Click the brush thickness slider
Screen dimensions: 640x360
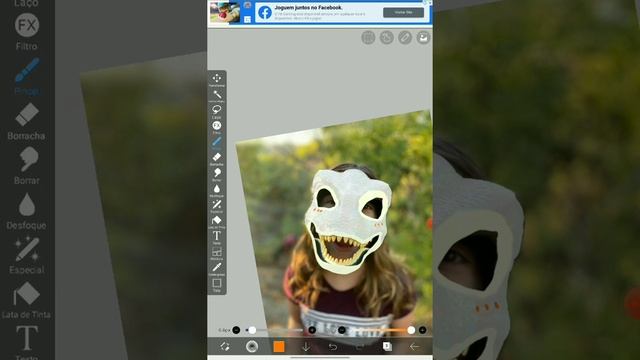pyautogui.click(x=274, y=330)
